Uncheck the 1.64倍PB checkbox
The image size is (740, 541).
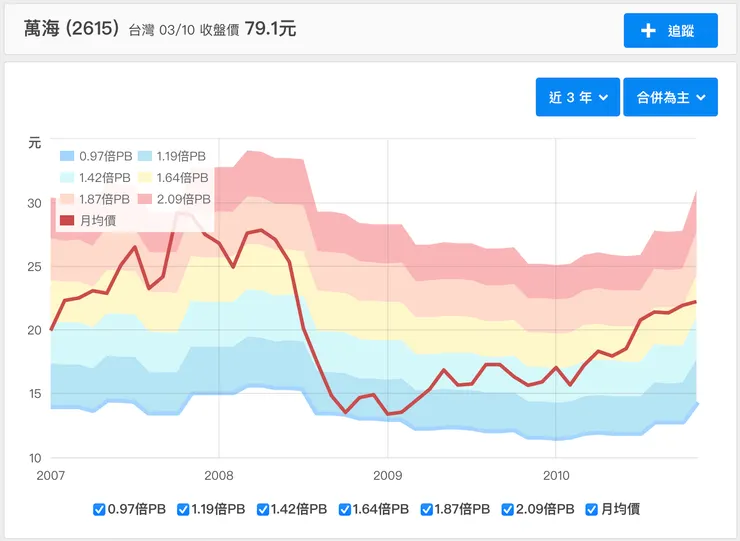345,510
